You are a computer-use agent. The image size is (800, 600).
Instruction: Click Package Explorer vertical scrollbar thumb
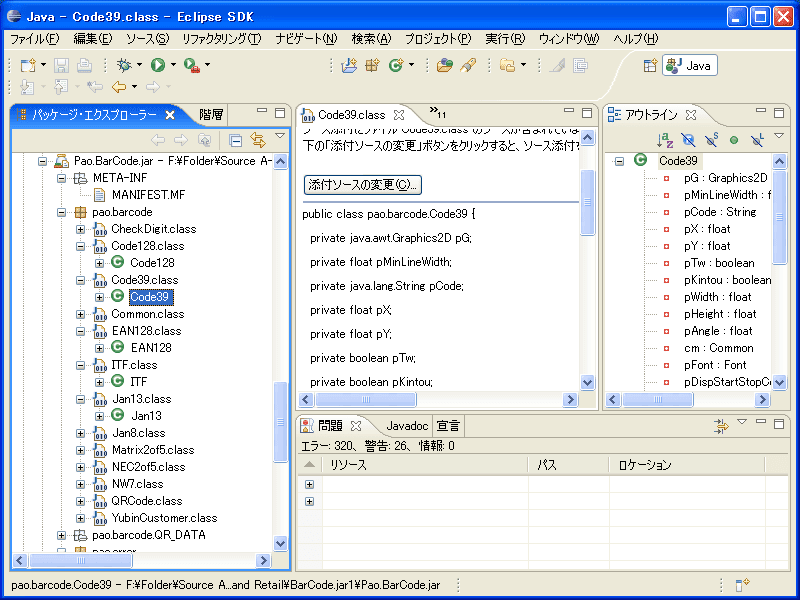[x=281, y=421]
